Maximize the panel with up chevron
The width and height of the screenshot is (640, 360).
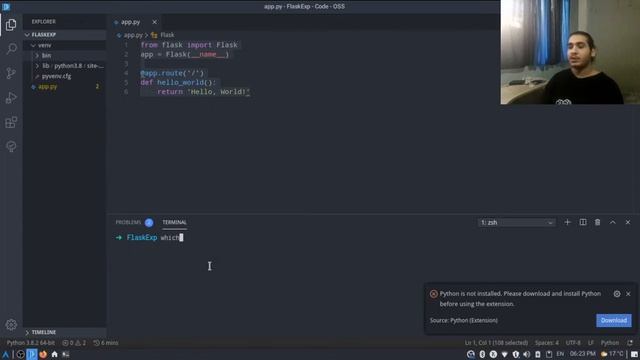613,222
